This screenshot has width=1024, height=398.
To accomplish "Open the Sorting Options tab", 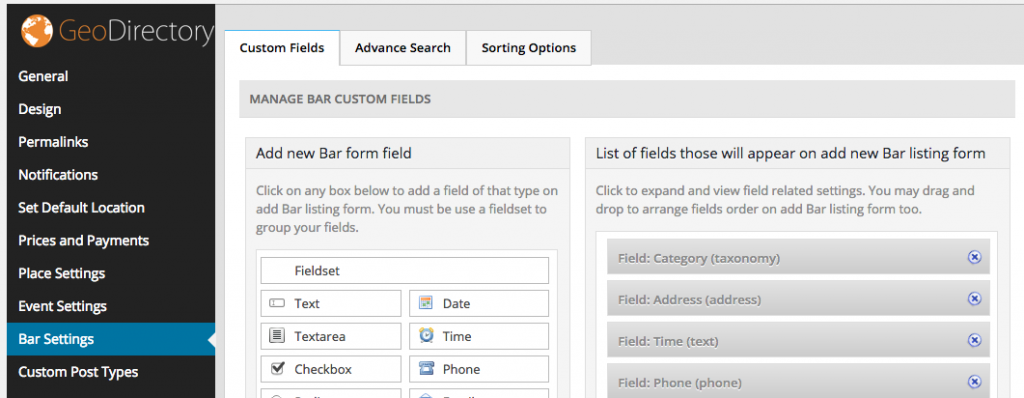I will (529, 48).
